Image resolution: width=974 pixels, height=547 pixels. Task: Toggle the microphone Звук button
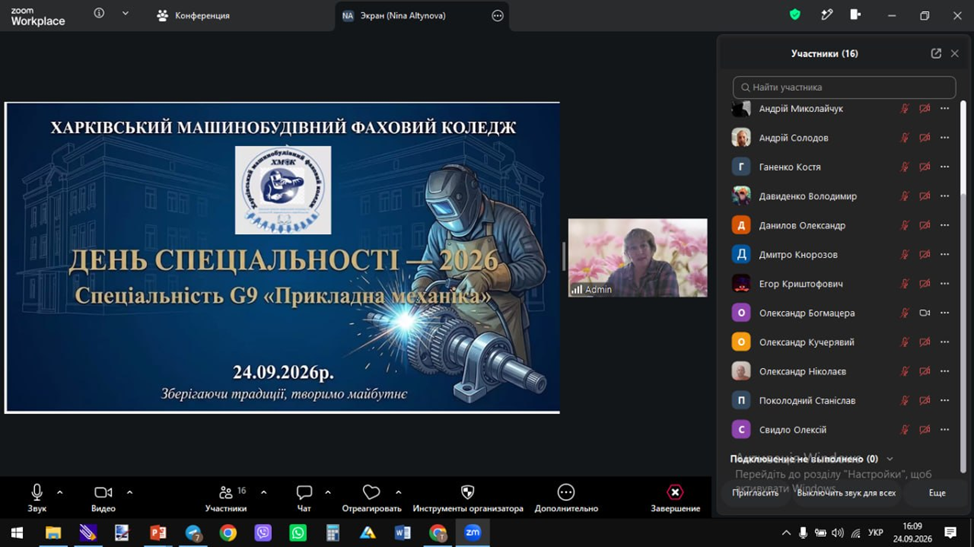37,498
